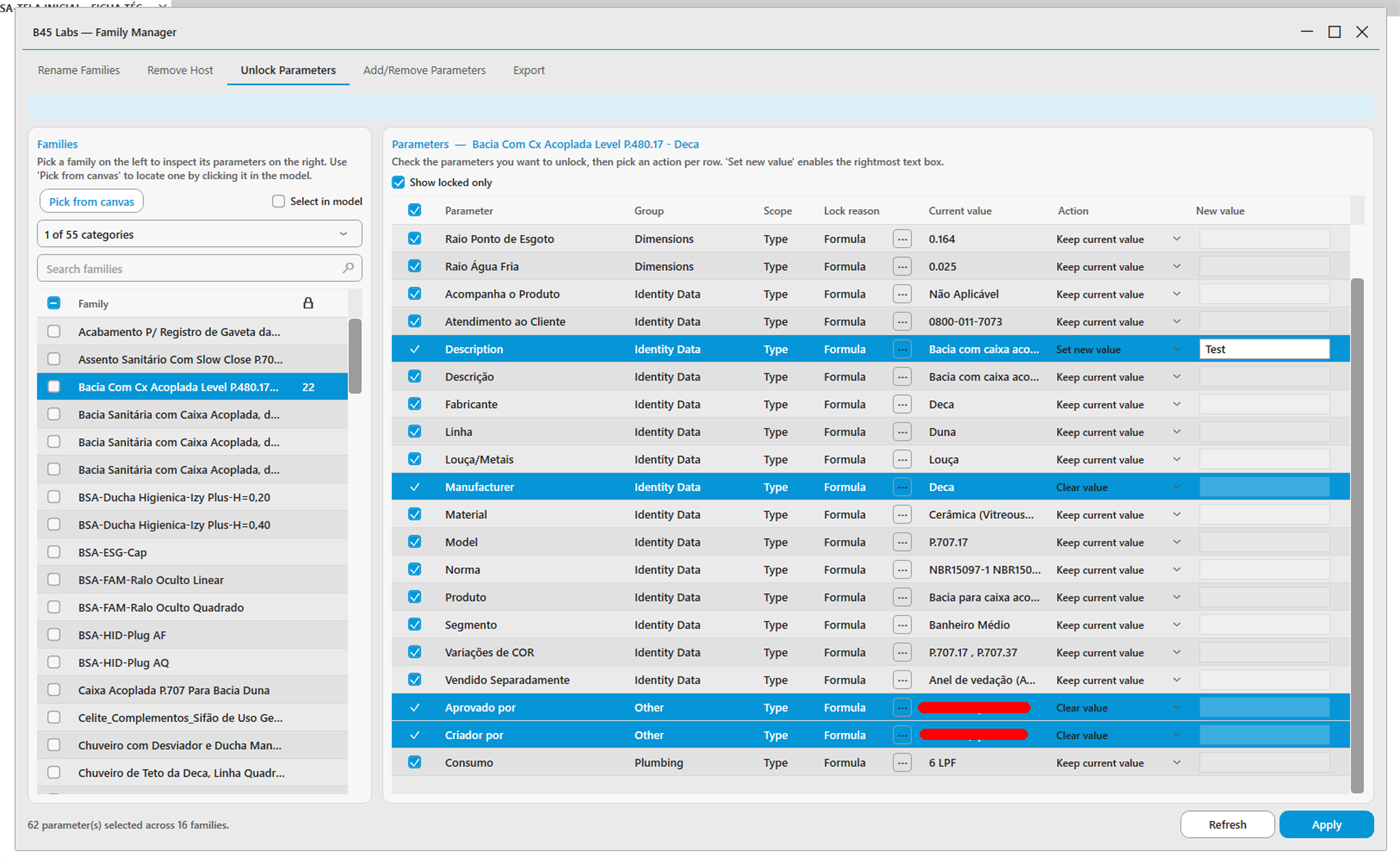Switch to Remove Host tab
The image size is (1400, 864).
point(180,71)
